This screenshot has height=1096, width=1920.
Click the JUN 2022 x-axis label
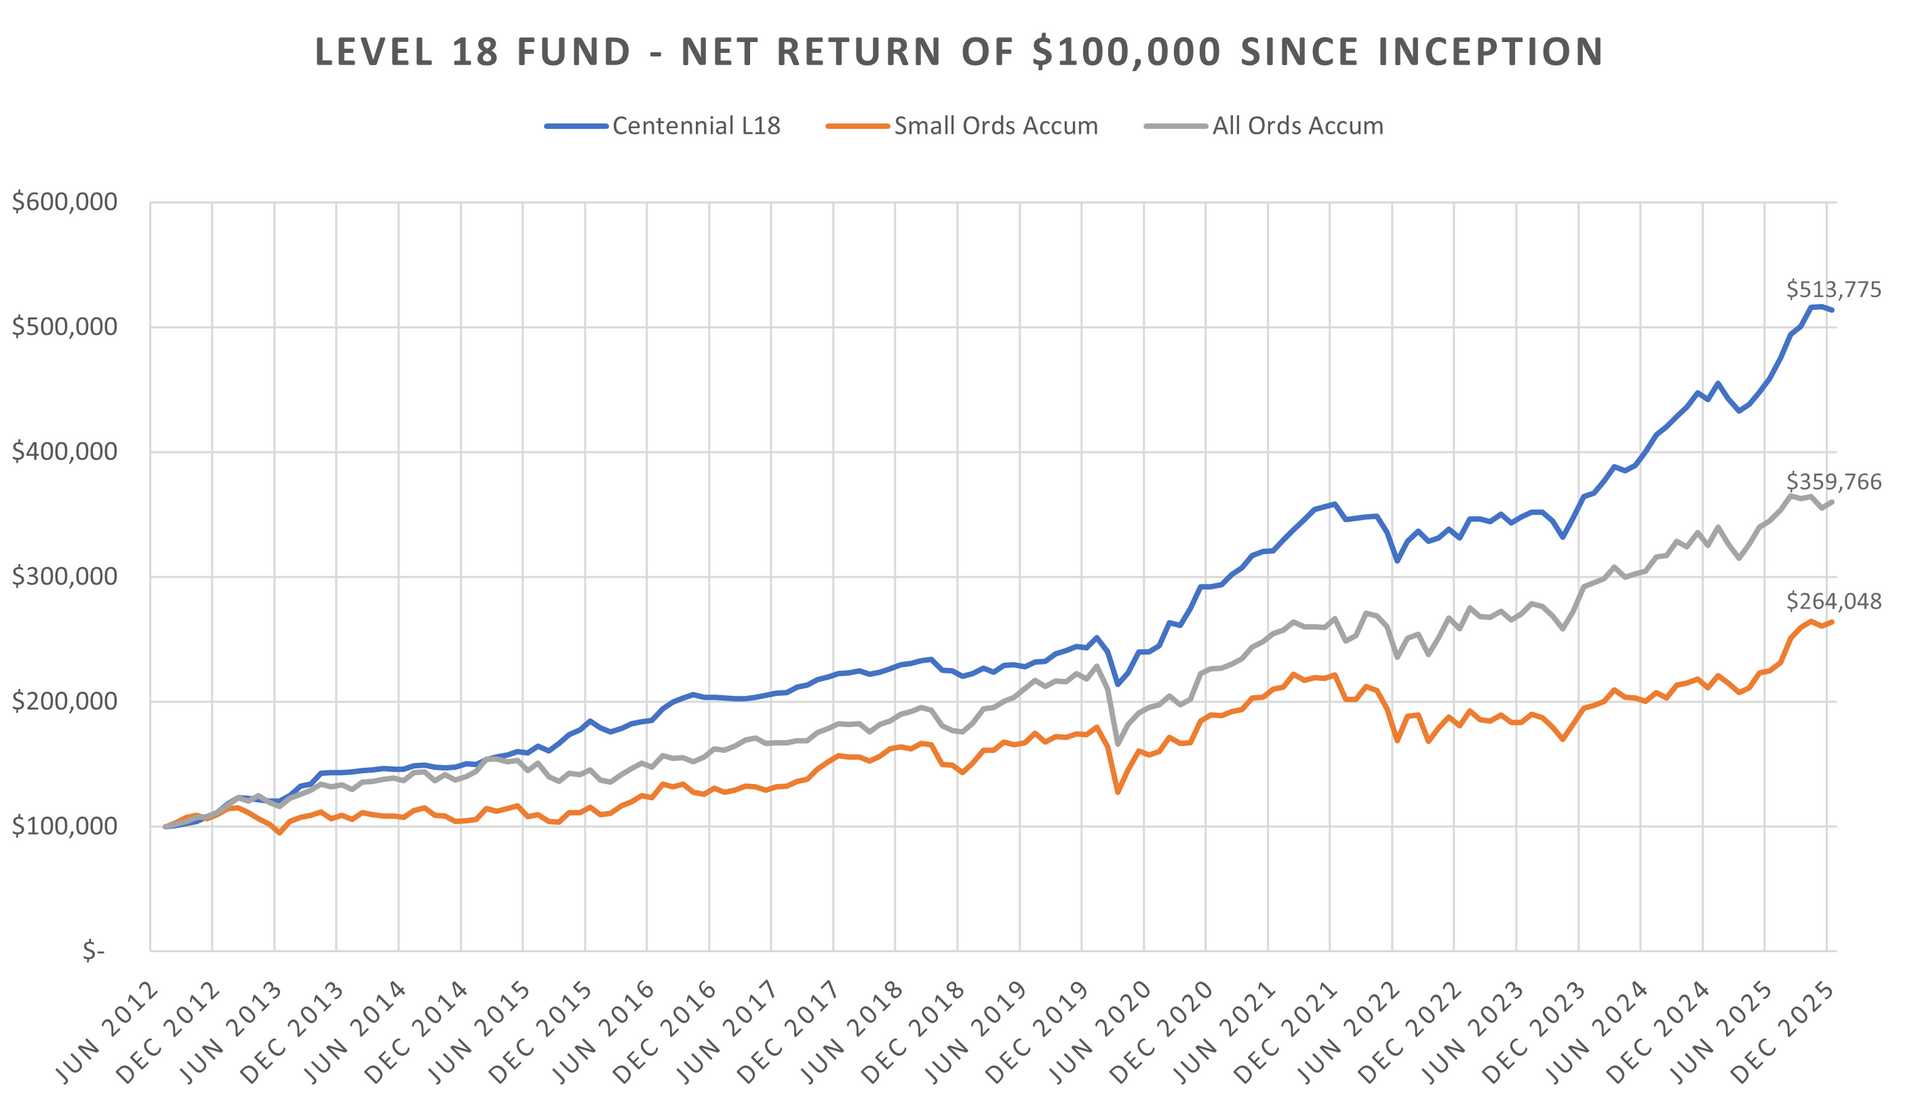[x=1350, y=1032]
